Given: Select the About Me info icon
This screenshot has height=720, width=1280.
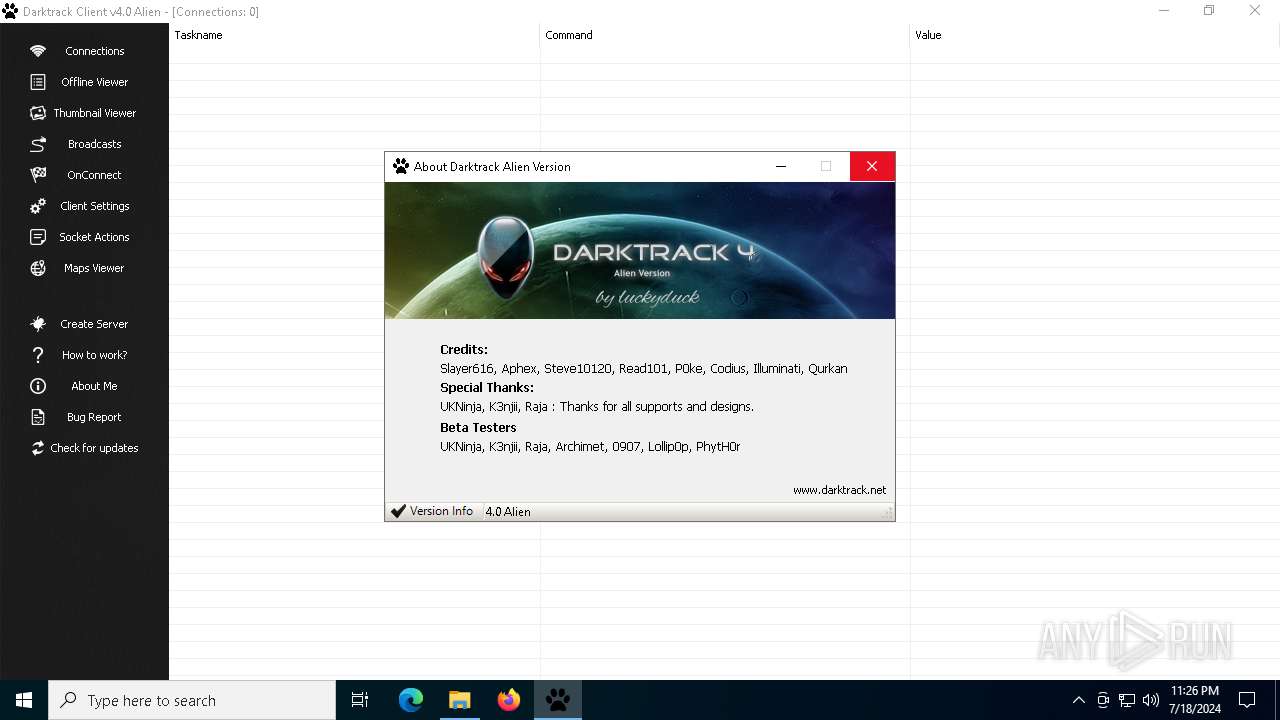Looking at the screenshot, I should click(38, 386).
